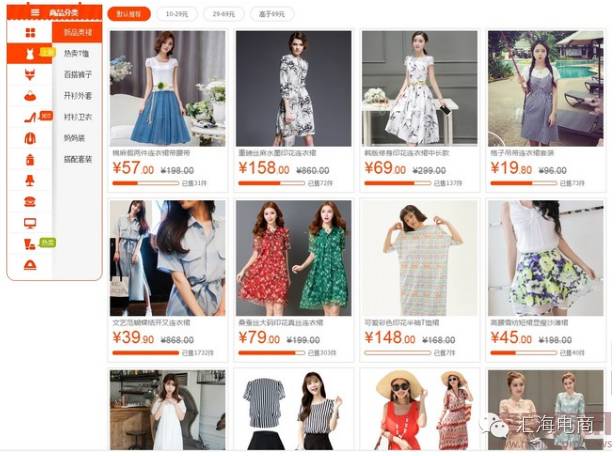Select the four-square grid category icon
The image size is (616, 456).
30,33
